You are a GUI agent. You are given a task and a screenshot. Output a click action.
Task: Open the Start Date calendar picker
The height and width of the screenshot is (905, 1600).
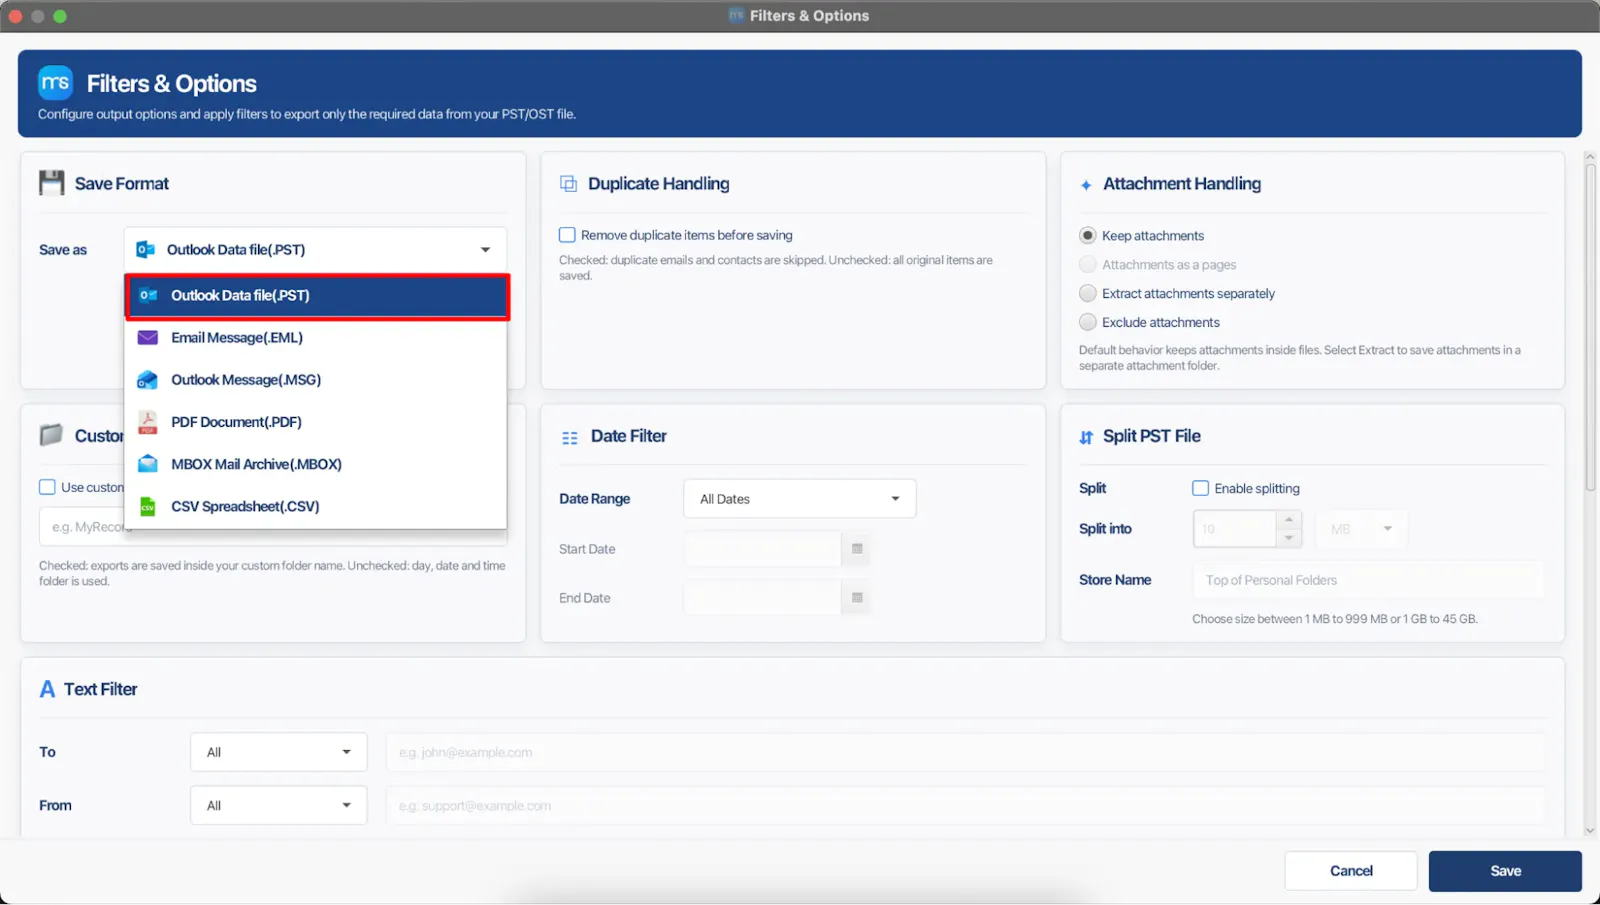point(857,549)
